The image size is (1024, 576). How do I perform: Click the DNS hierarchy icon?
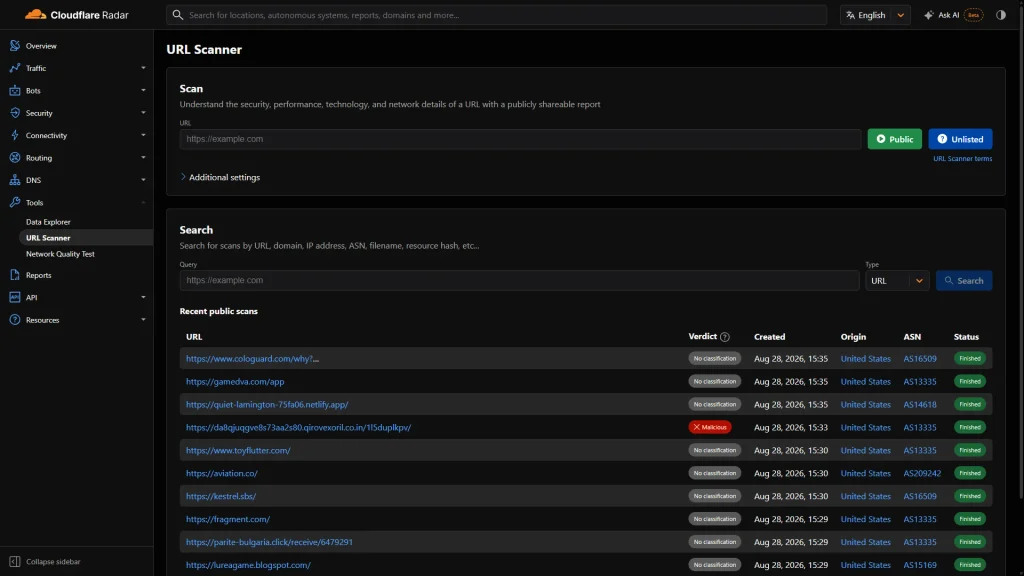(x=15, y=180)
